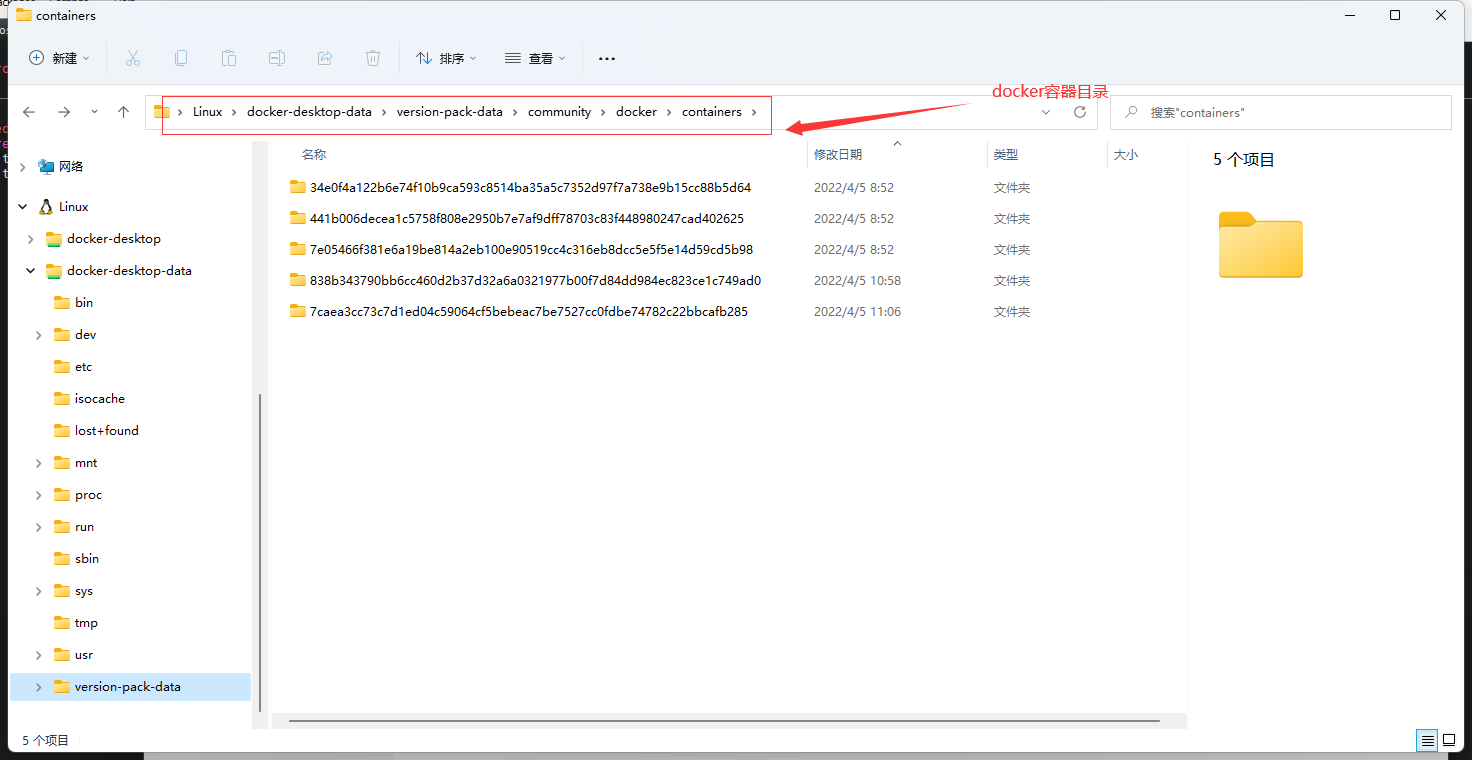The image size is (1472, 760).
Task: Expand the sys folder in sidebar
Action: click(39, 591)
